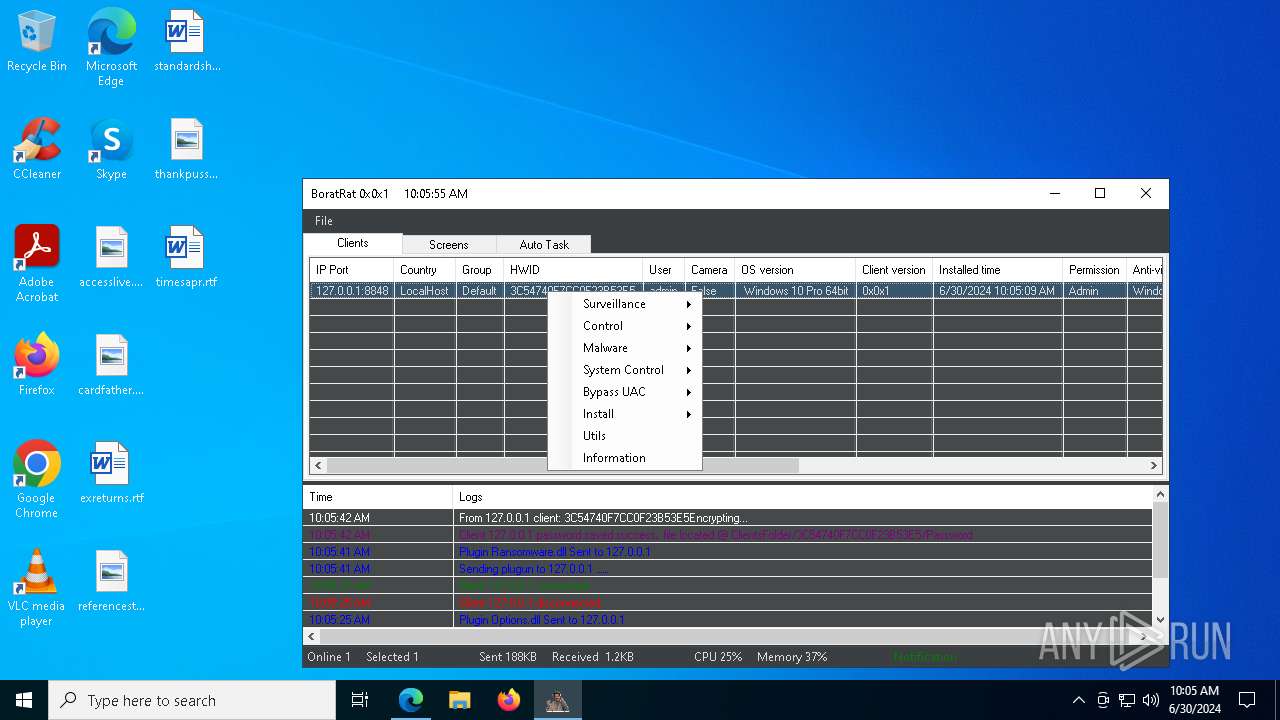Select the 10:05:42 AM Encrypting log row
The height and width of the screenshot is (720, 1280).
coord(728,518)
